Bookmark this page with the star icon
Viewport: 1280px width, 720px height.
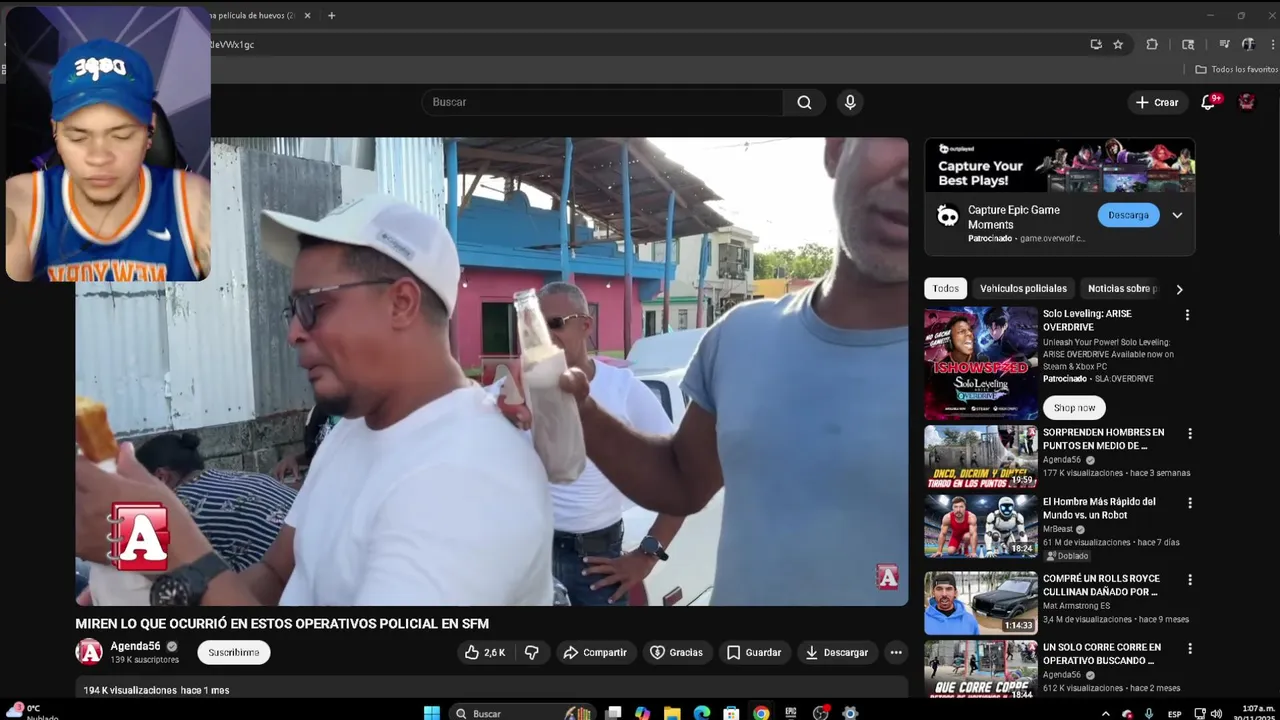1118,44
